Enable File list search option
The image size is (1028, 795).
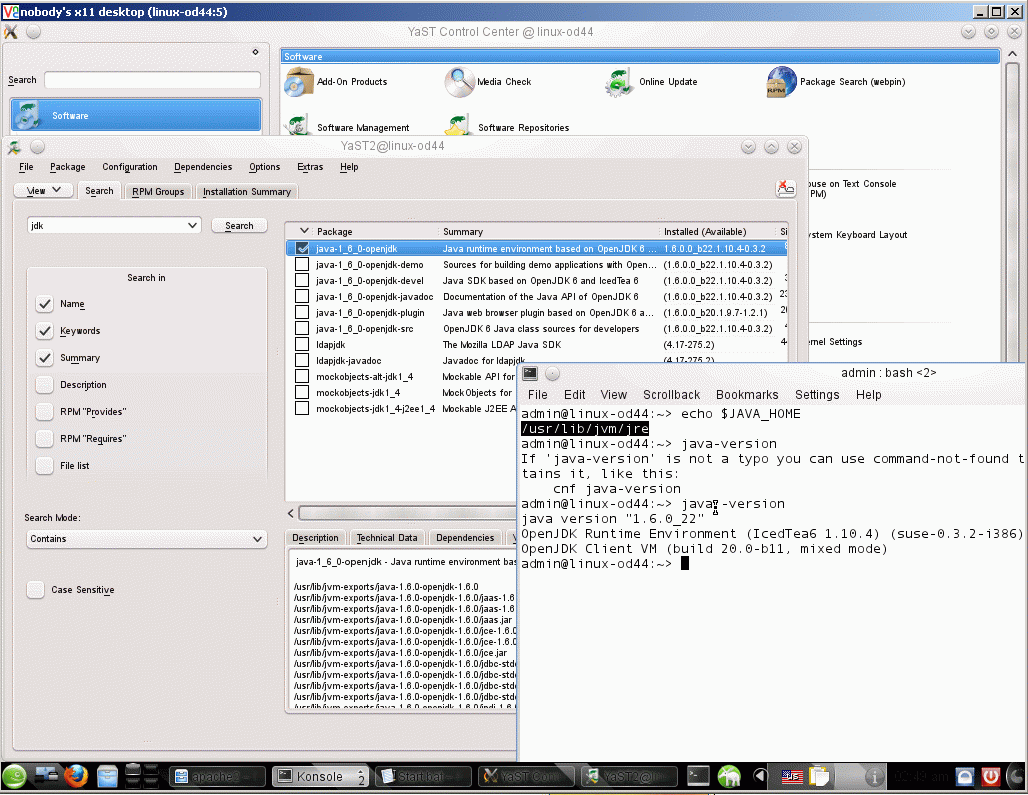coord(45,465)
